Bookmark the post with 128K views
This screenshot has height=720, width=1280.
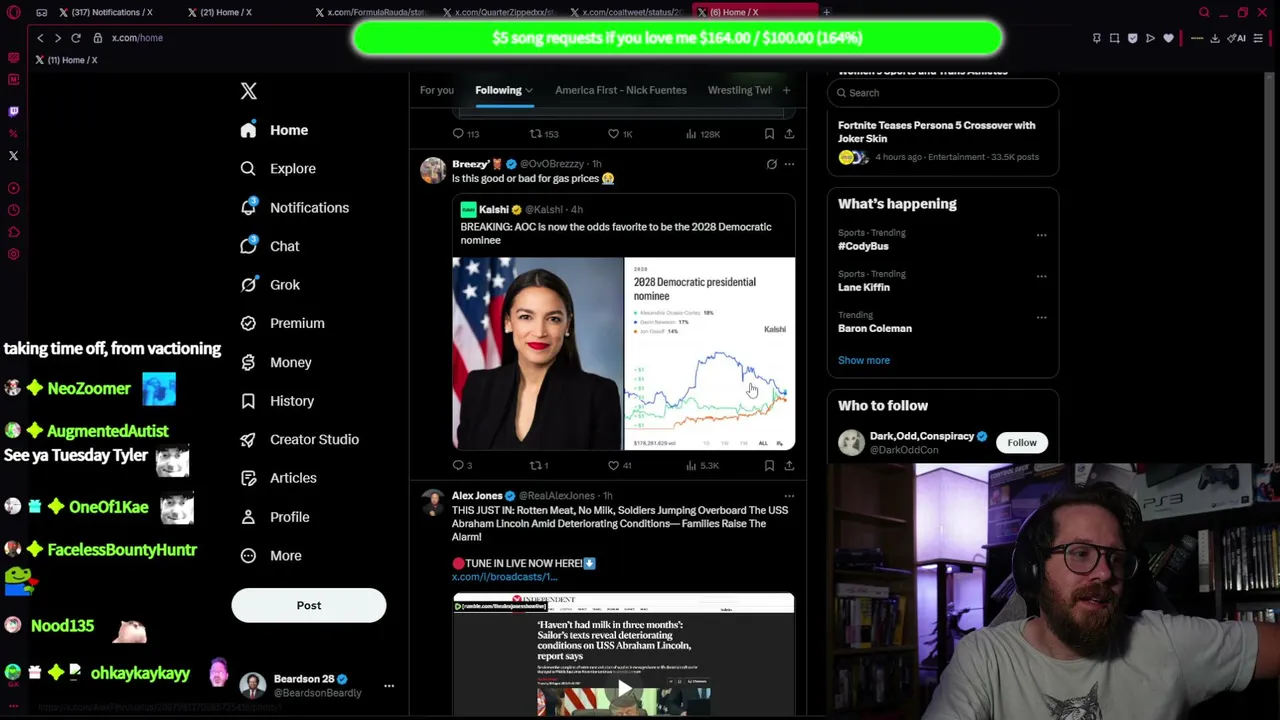pos(769,134)
